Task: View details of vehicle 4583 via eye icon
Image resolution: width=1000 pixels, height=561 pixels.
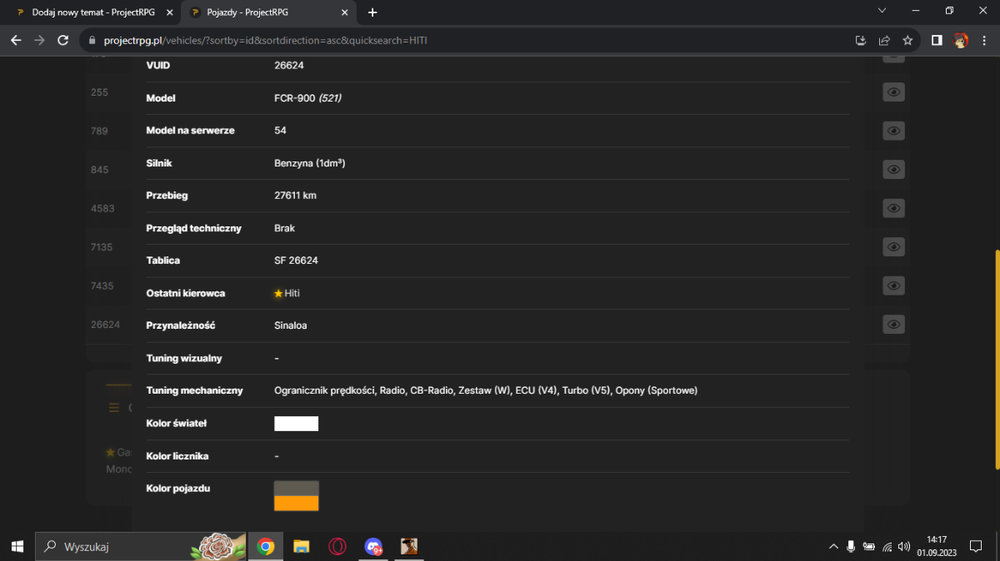Action: 893,208
